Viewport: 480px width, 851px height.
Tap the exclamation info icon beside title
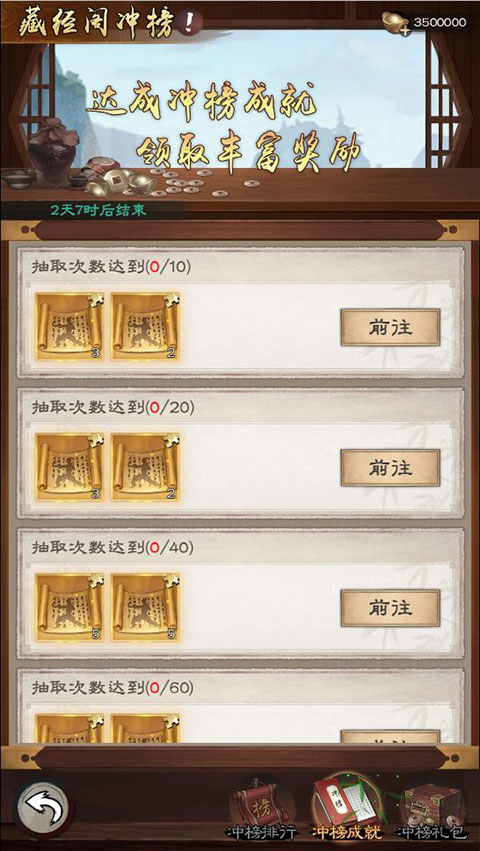[188, 24]
